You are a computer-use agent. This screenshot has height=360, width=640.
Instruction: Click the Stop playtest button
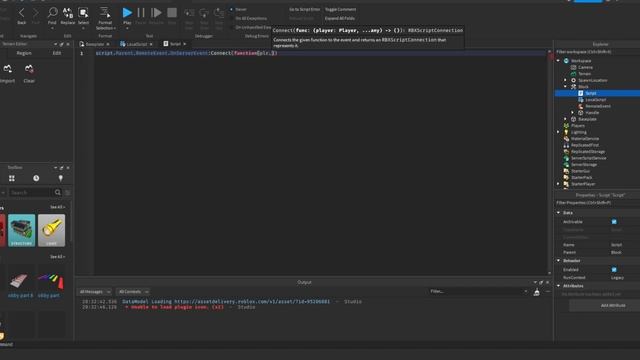click(x=172, y=13)
